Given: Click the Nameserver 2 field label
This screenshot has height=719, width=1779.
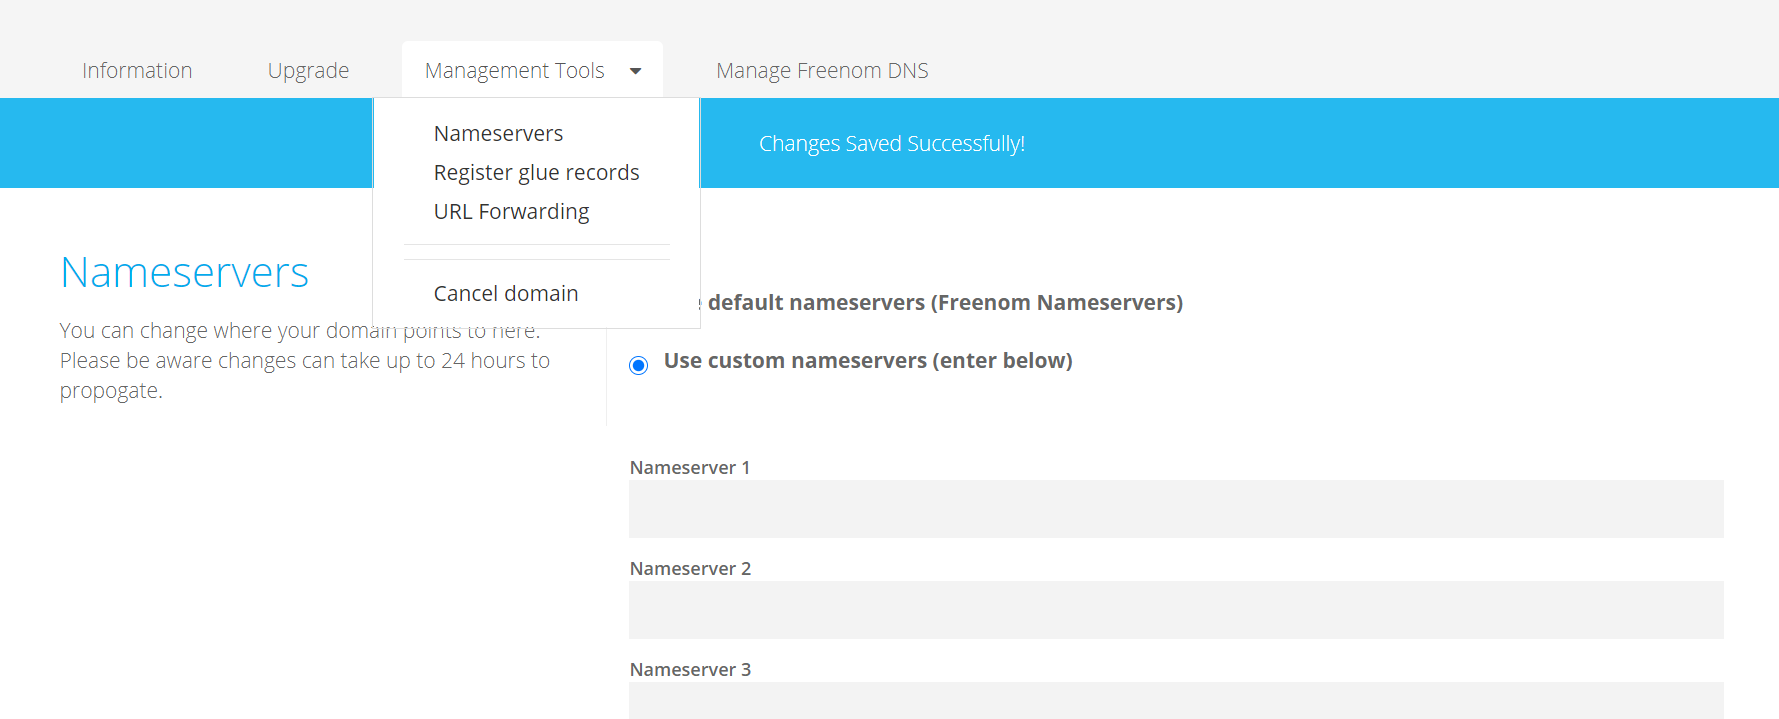Looking at the screenshot, I should pyautogui.click(x=690, y=568).
